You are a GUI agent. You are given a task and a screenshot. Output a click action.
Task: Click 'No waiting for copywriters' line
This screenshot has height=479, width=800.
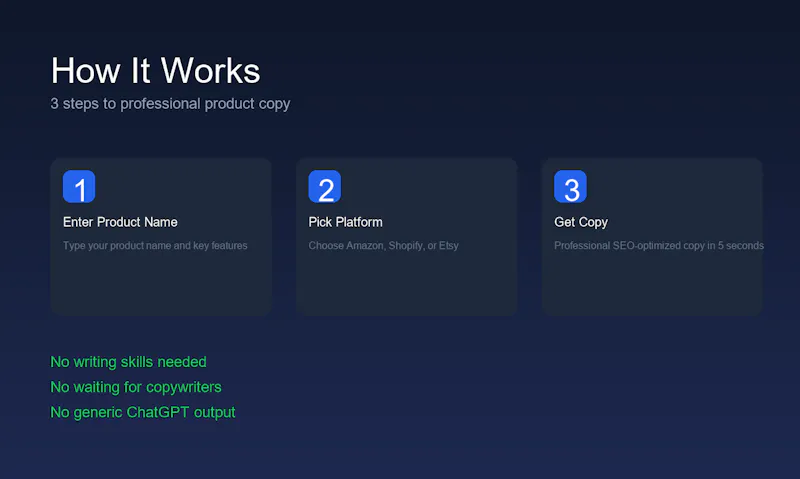136,387
